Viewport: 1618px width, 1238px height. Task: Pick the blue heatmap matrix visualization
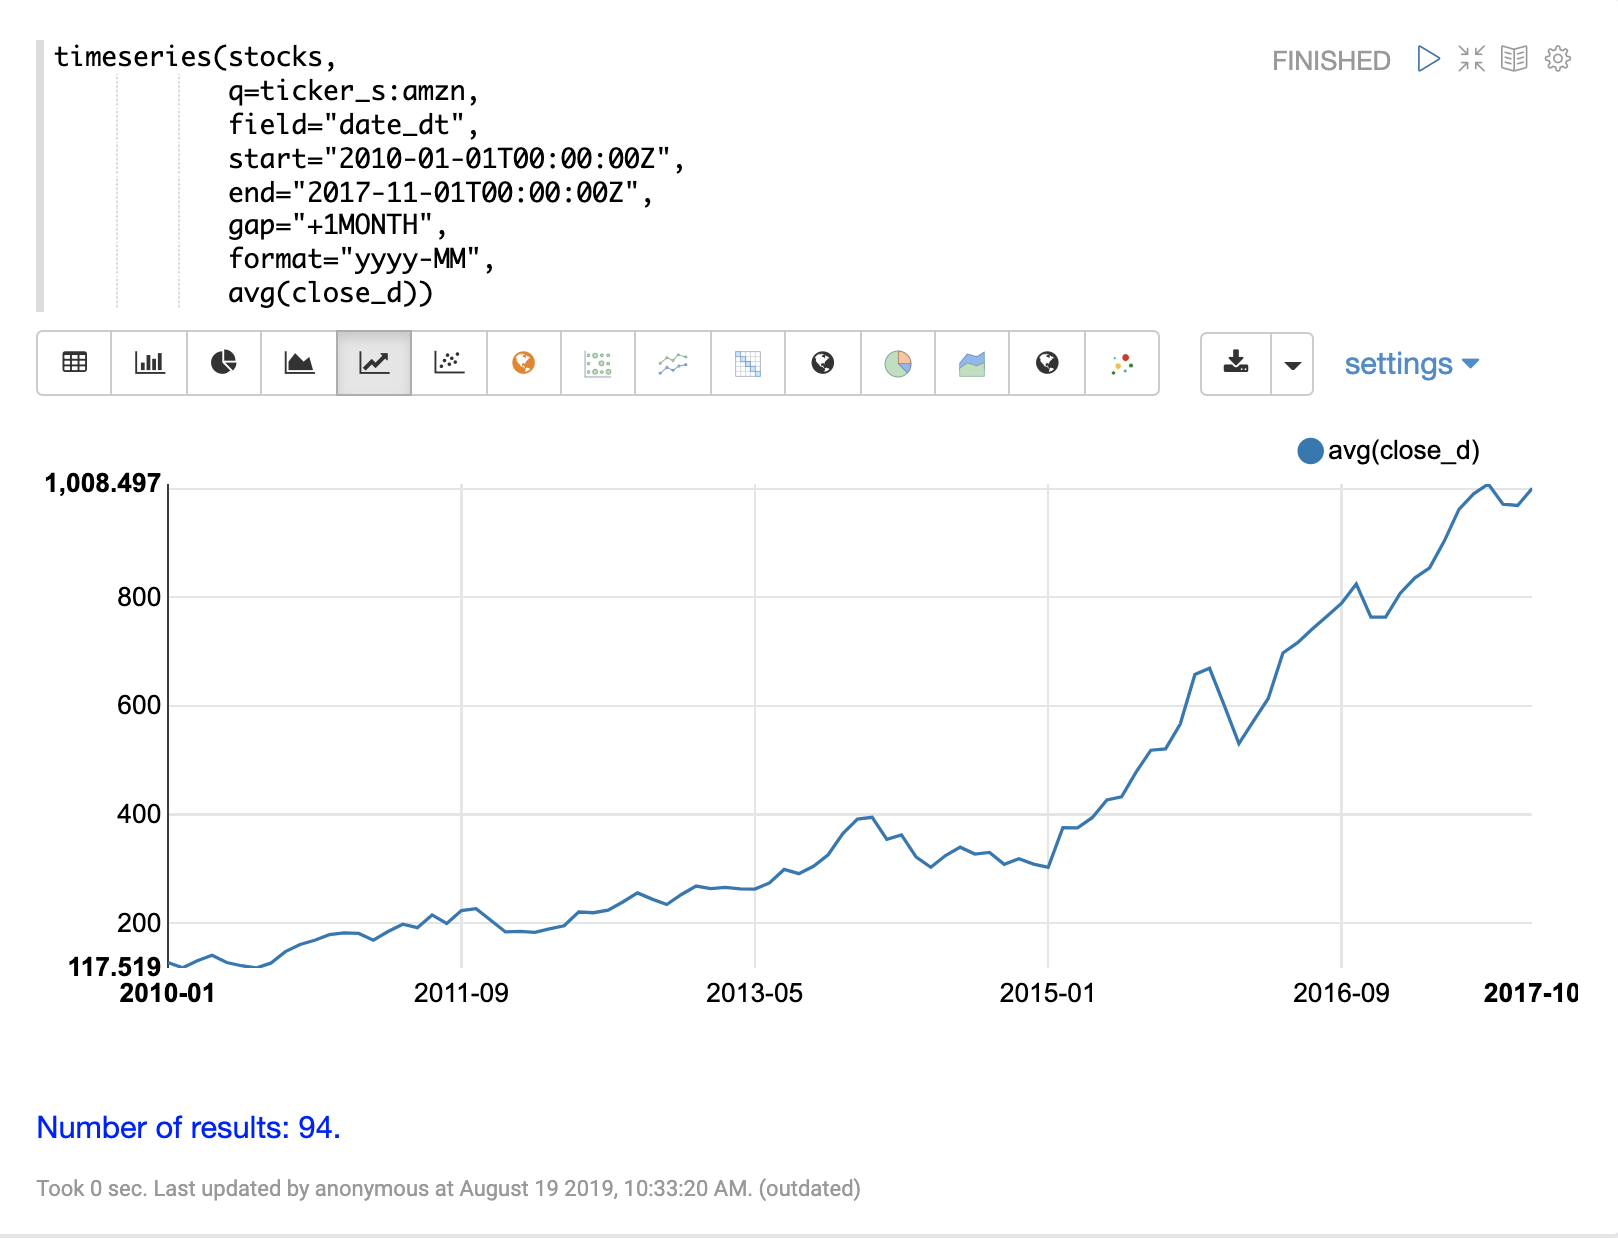pyautogui.click(x=748, y=363)
